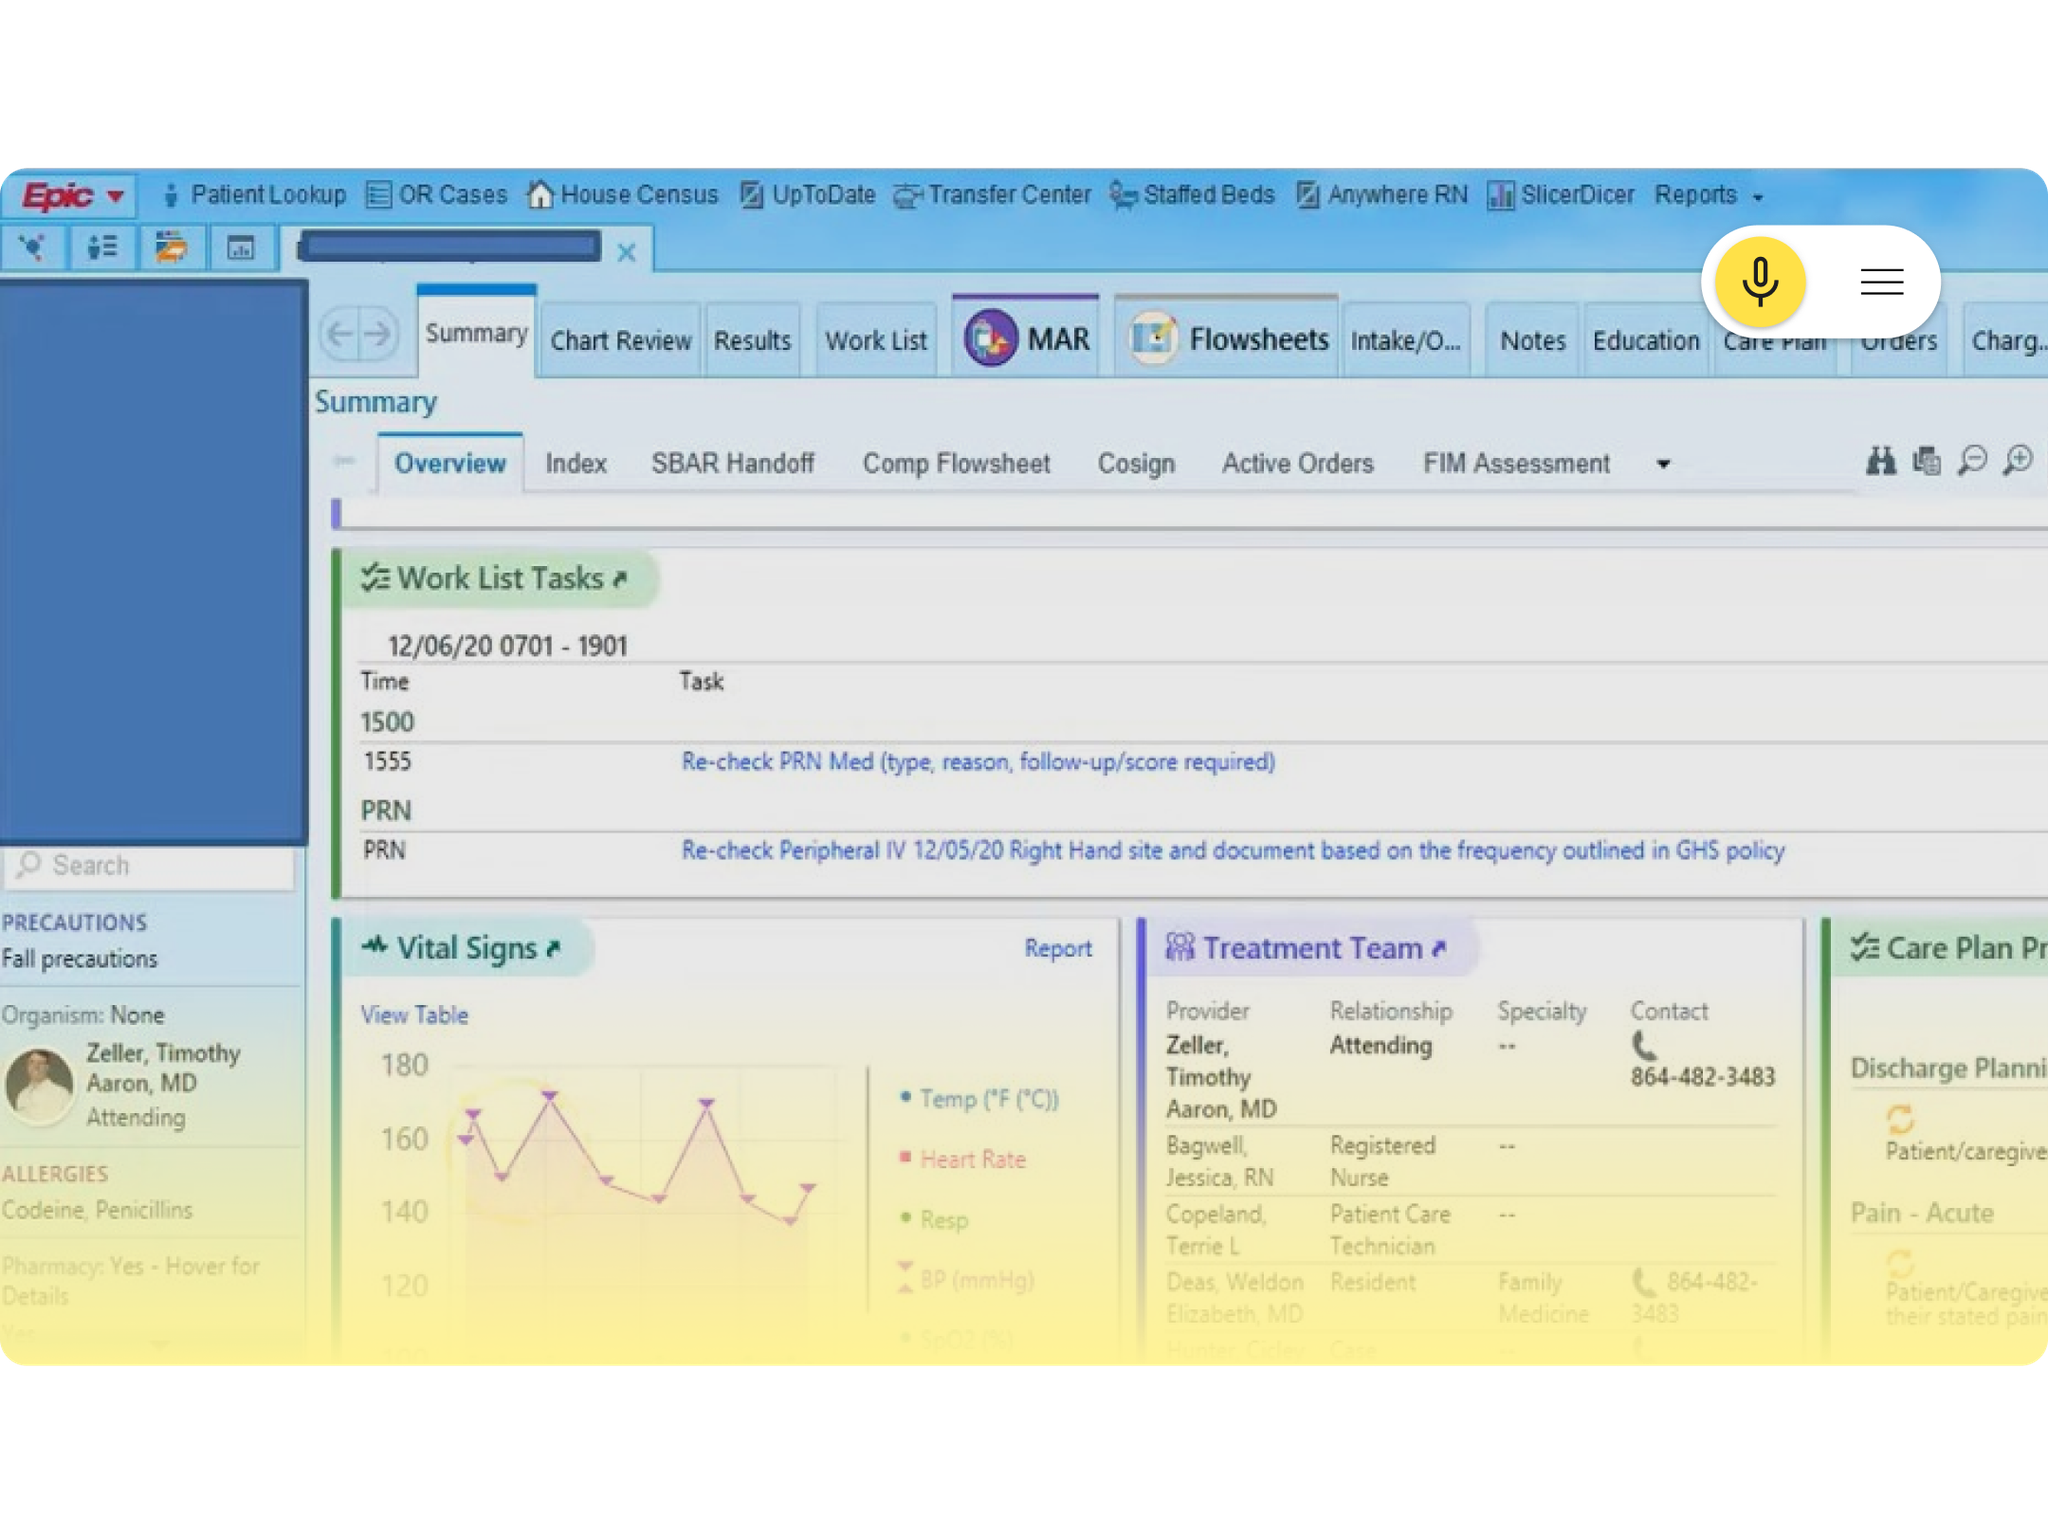Open the Flowsheets tab
This screenshot has width=2048, height=1536.
click(1227, 339)
